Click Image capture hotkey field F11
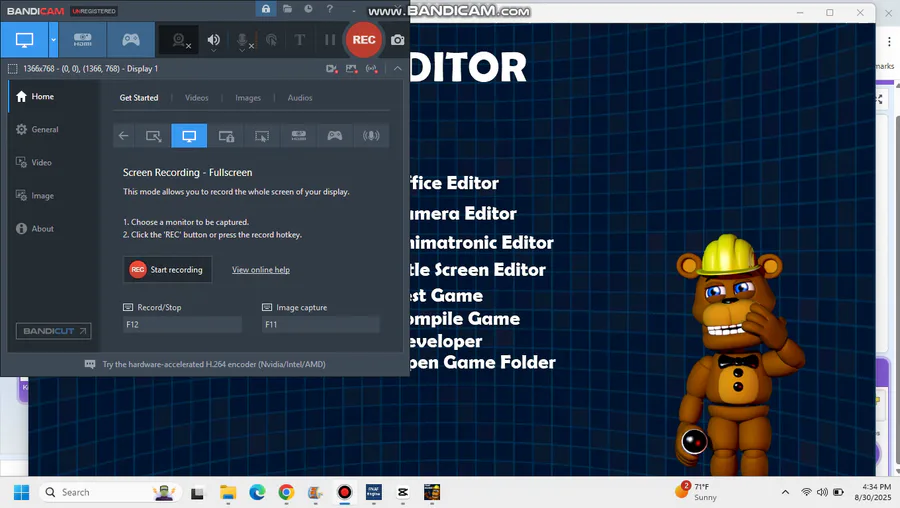900x508 pixels. point(320,324)
